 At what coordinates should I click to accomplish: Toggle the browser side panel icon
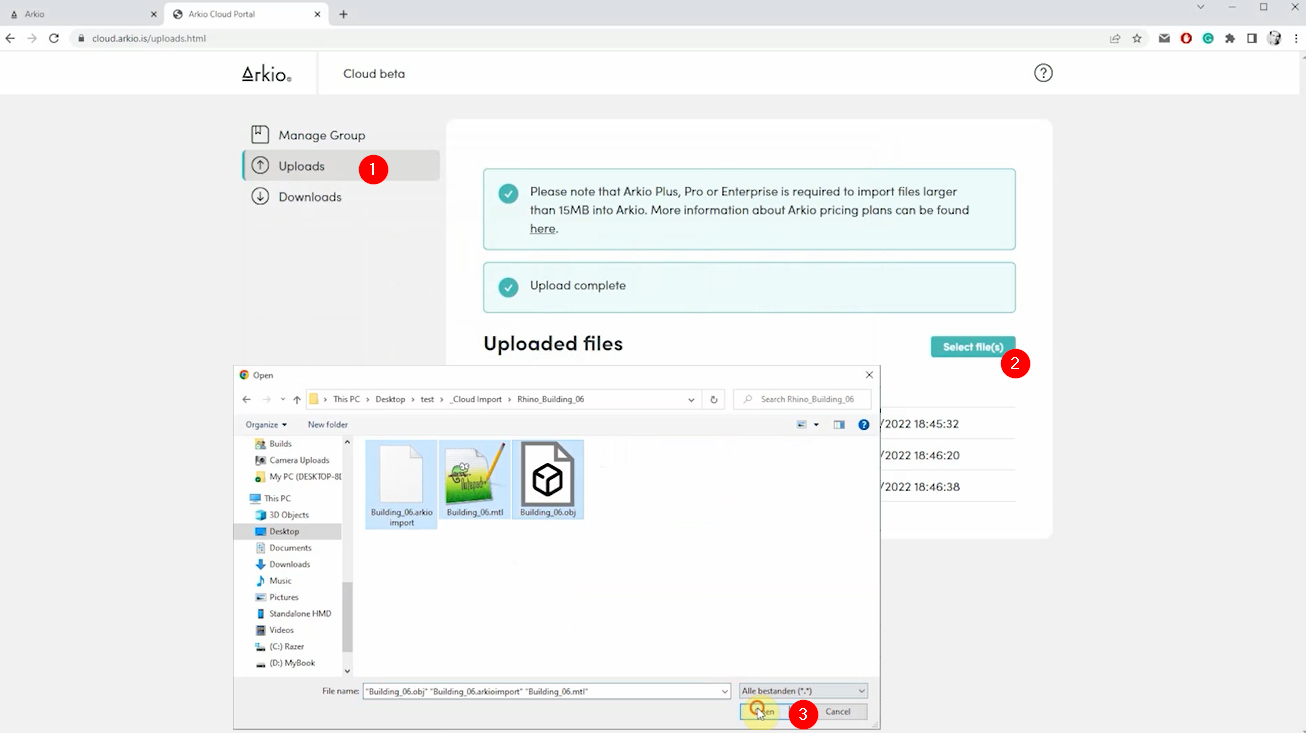(1252, 38)
